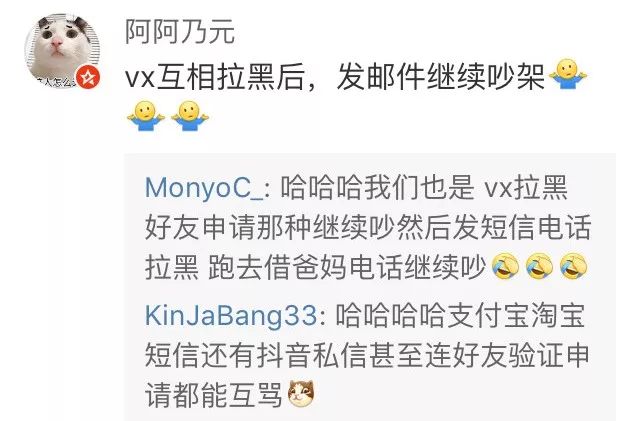This screenshot has height=421, width=640.
Task: Click the red verified badge on avatar
Action: click(89, 78)
